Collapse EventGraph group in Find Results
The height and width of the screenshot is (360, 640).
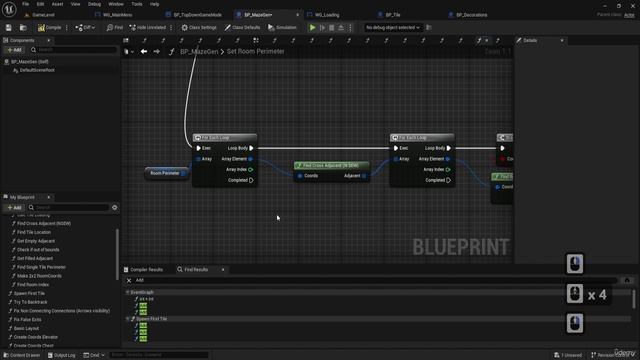127,292
